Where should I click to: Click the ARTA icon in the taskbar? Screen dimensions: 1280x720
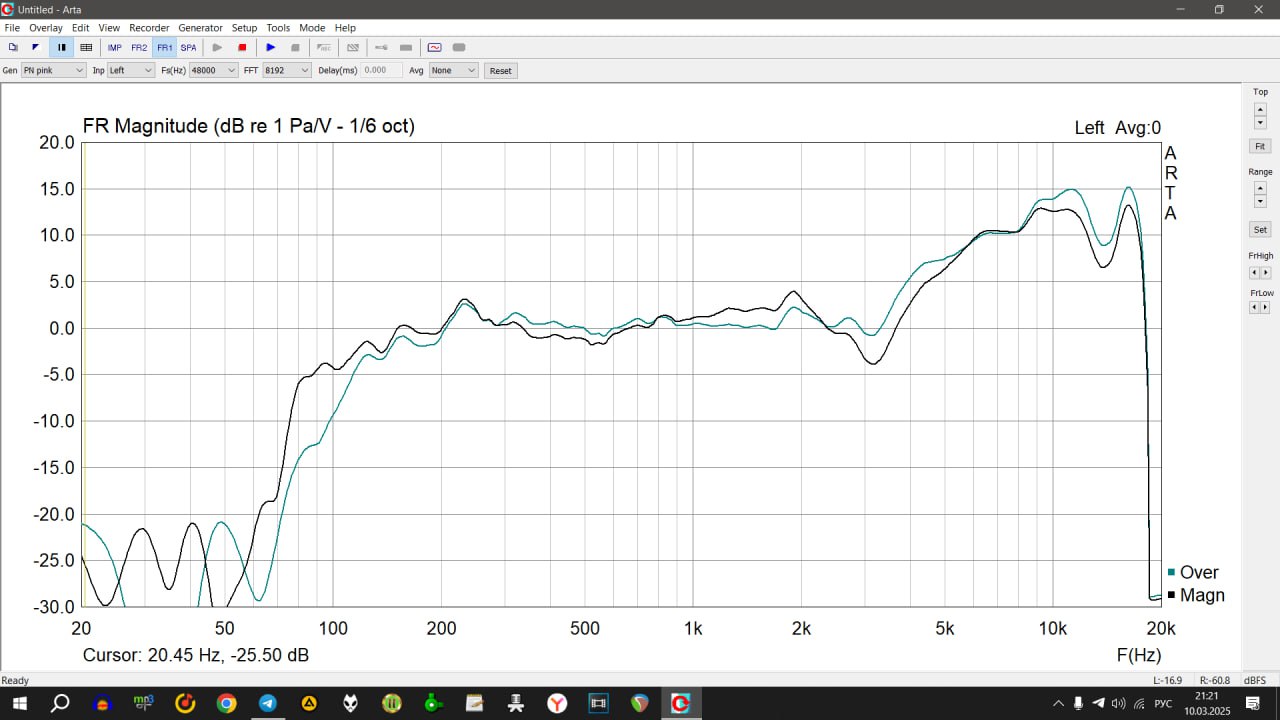(x=681, y=703)
